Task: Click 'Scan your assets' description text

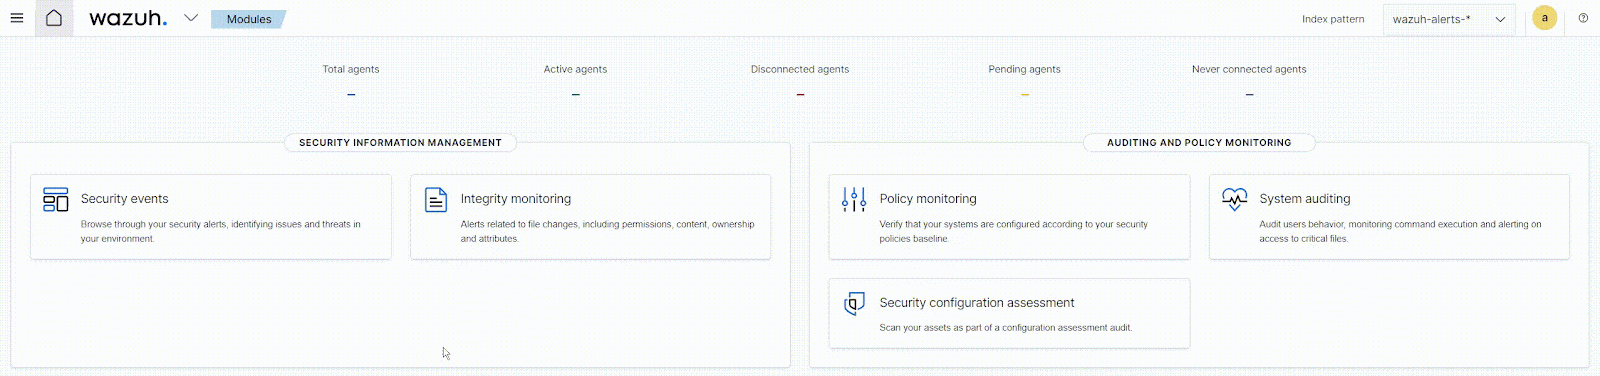Action: coord(1006,328)
